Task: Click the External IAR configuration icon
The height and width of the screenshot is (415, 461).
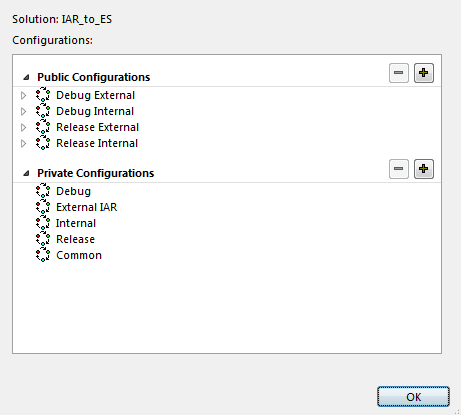Action: click(x=43, y=207)
